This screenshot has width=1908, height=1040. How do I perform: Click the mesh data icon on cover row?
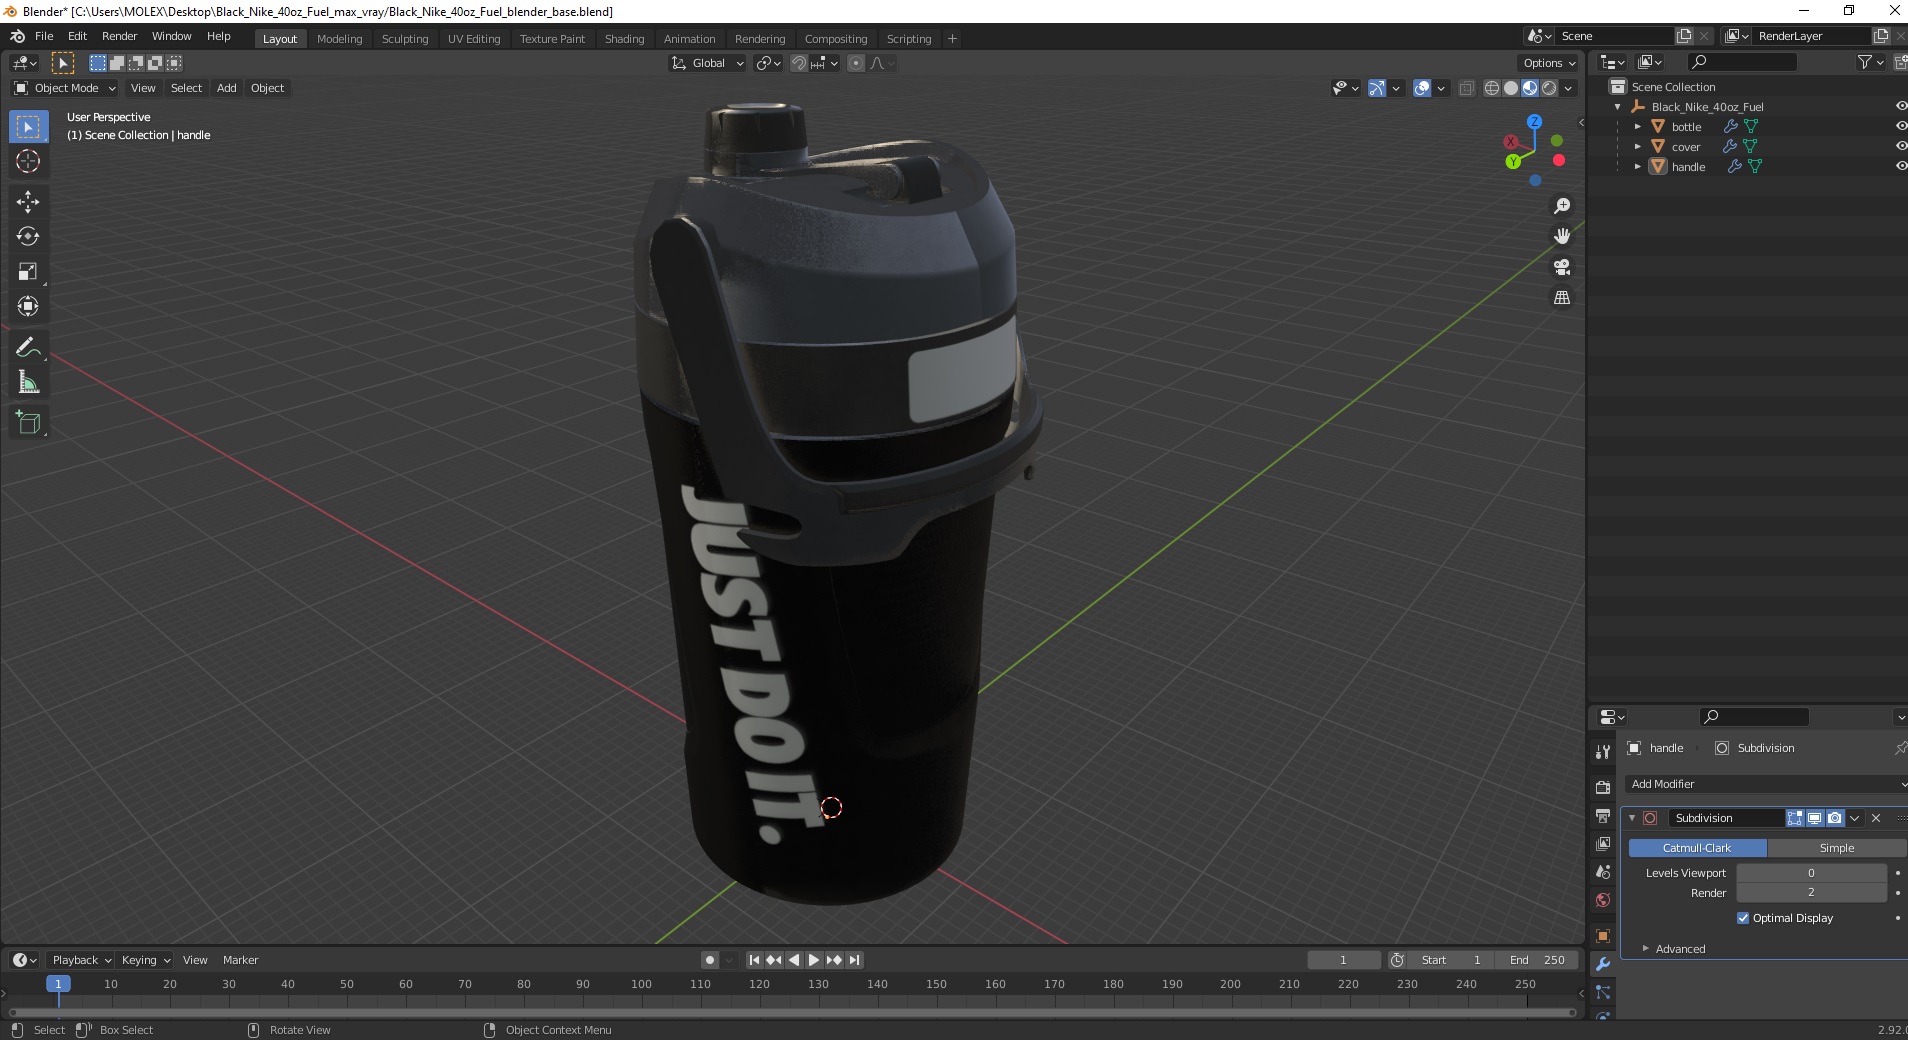[1750, 146]
